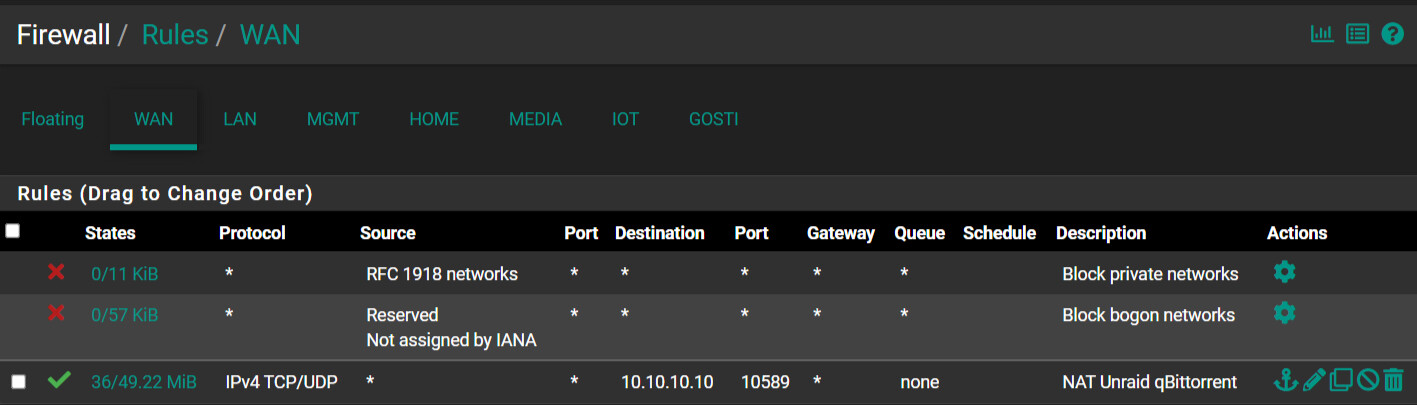Open the 36/49.22 MiB states link
This screenshot has height=405, width=1417.
pyautogui.click(x=144, y=382)
